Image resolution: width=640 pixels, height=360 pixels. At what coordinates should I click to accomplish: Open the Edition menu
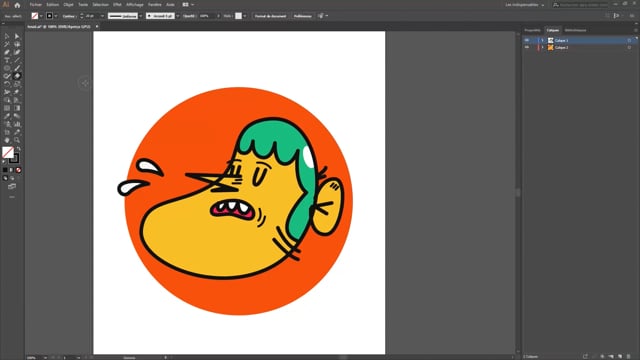(52, 5)
